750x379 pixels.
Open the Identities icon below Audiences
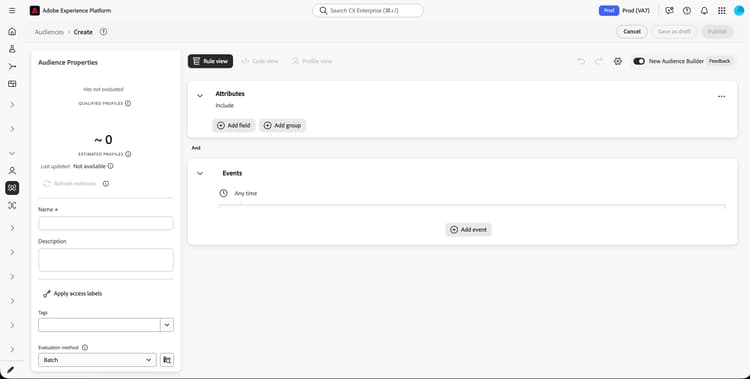tap(12, 205)
